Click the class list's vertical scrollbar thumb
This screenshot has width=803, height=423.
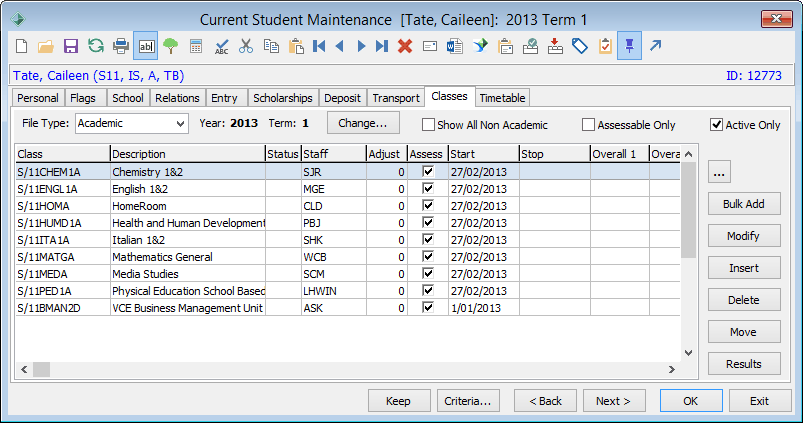[689, 210]
